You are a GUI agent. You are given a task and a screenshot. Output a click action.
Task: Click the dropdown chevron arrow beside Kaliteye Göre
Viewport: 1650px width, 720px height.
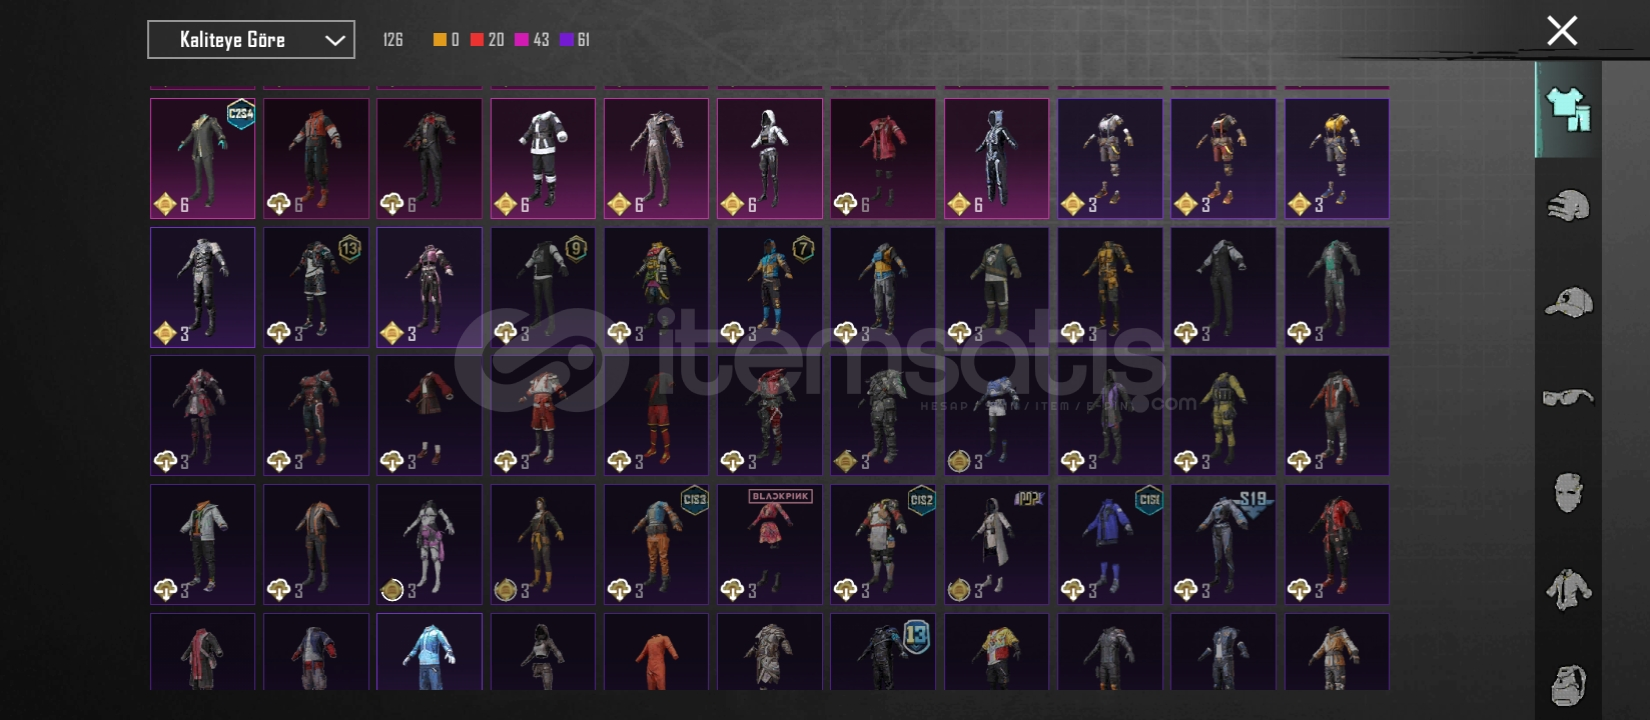[335, 40]
